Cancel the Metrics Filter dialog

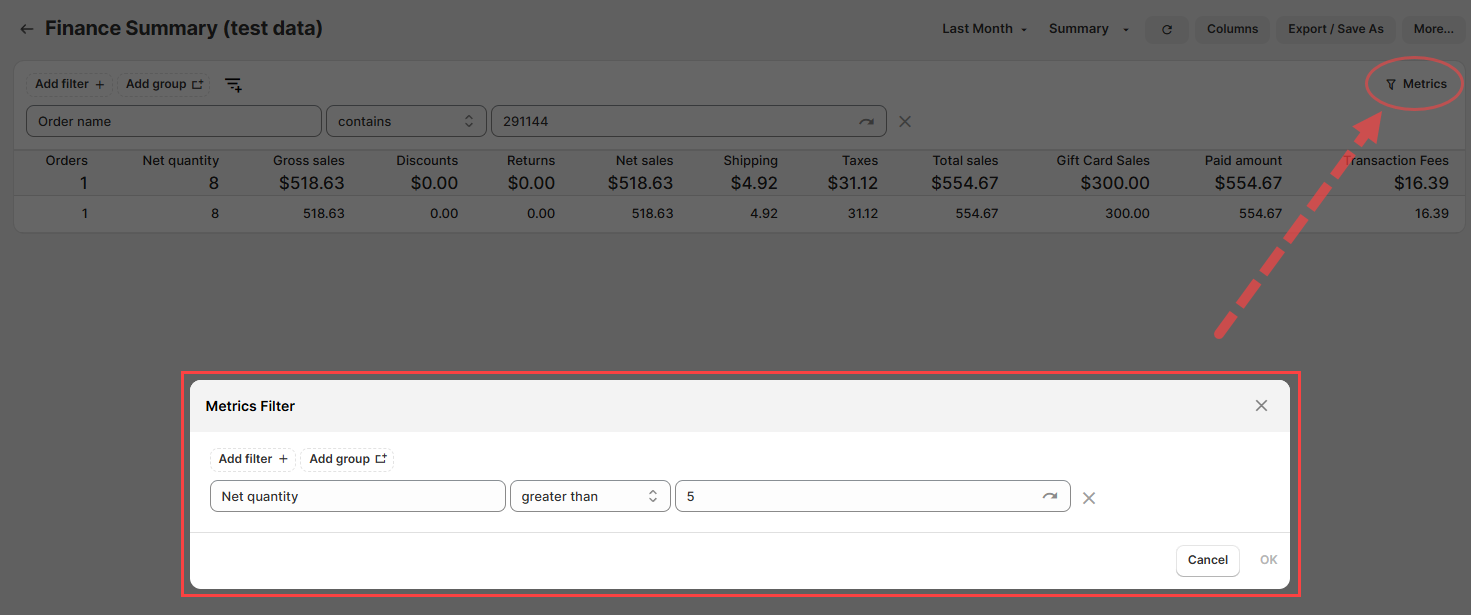click(x=1207, y=560)
